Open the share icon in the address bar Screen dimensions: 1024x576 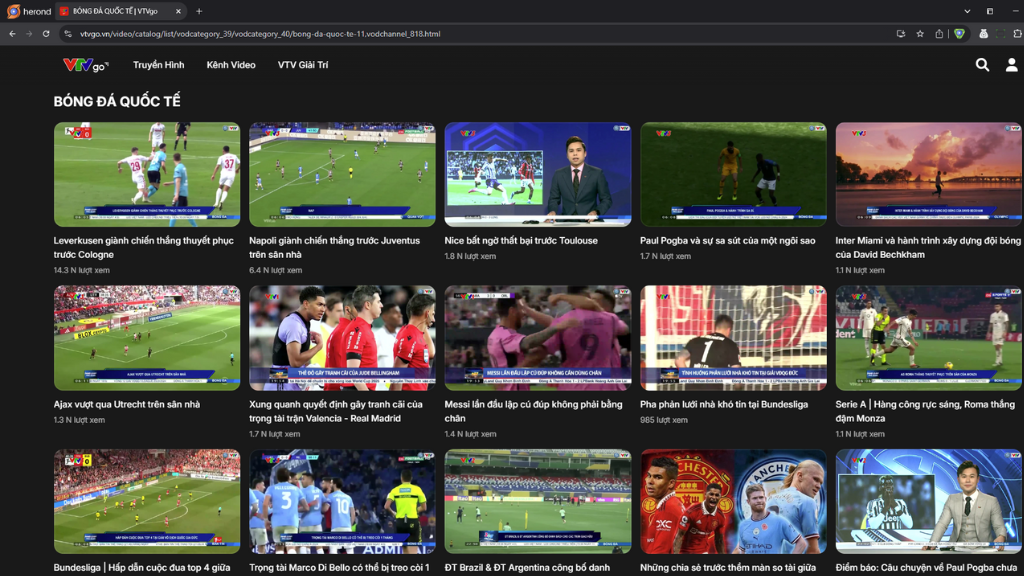coord(939,34)
